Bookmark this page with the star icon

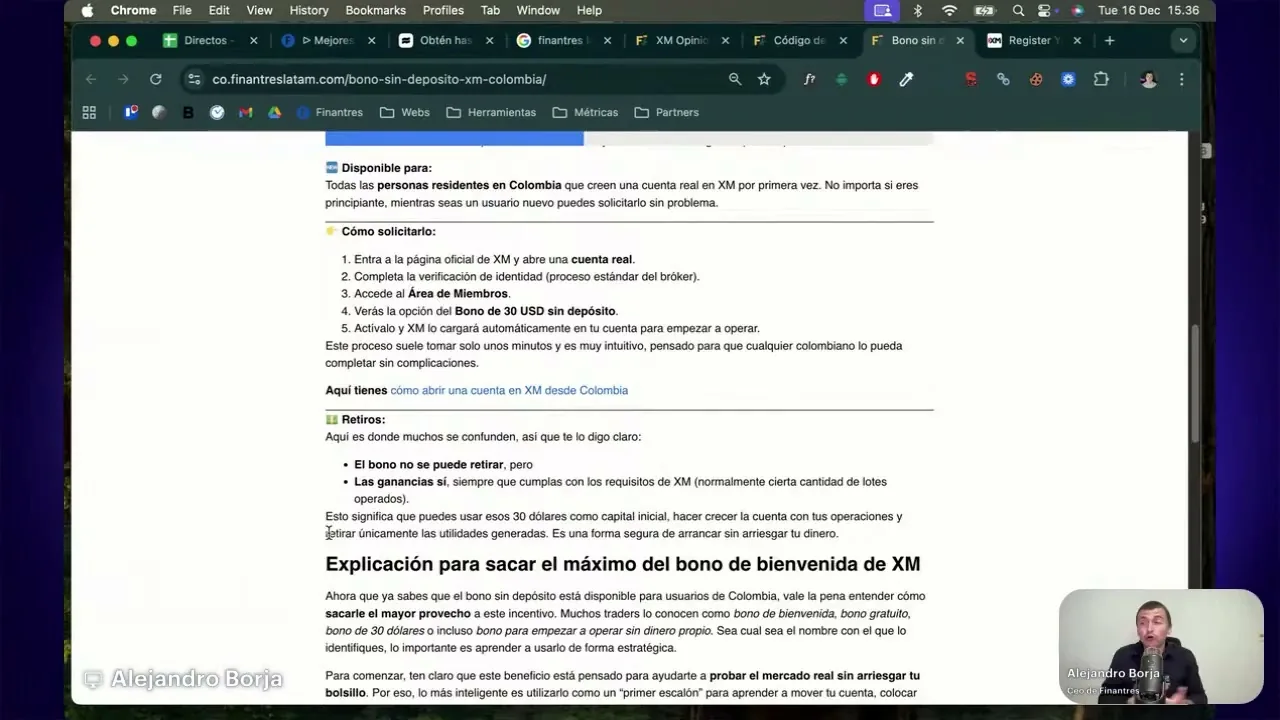click(764, 79)
